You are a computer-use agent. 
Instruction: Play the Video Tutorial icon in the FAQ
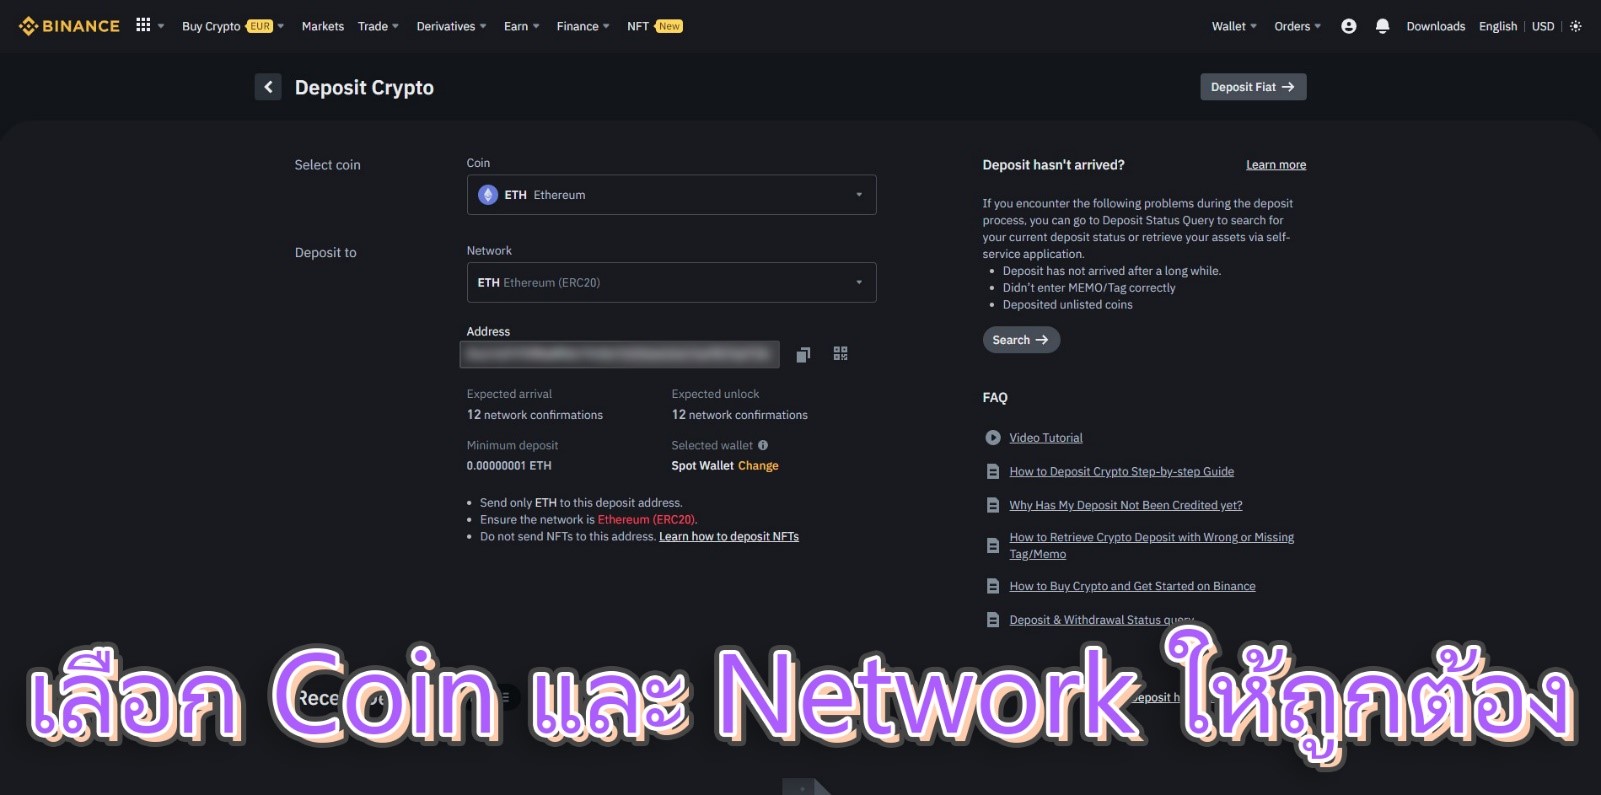point(992,438)
